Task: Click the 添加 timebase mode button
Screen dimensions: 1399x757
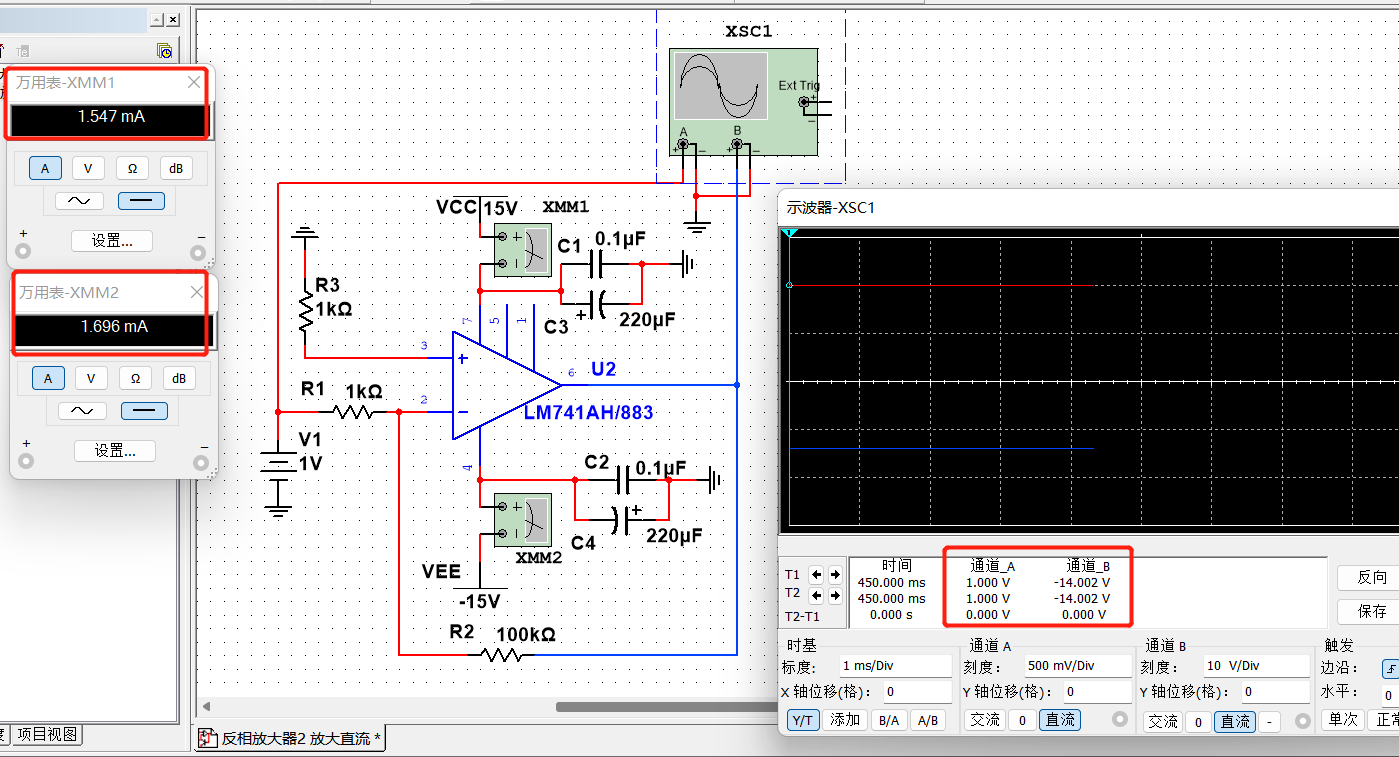Action: click(x=845, y=720)
